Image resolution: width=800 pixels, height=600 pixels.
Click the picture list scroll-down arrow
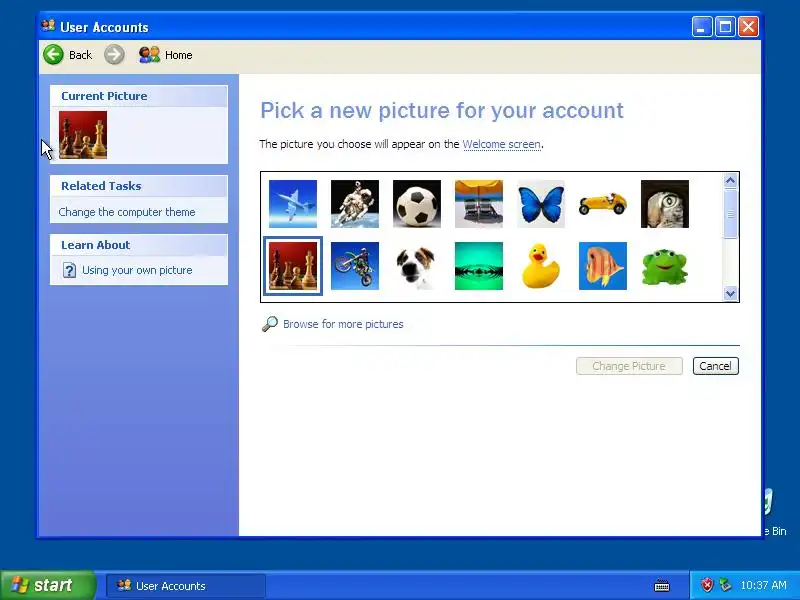[x=730, y=293]
